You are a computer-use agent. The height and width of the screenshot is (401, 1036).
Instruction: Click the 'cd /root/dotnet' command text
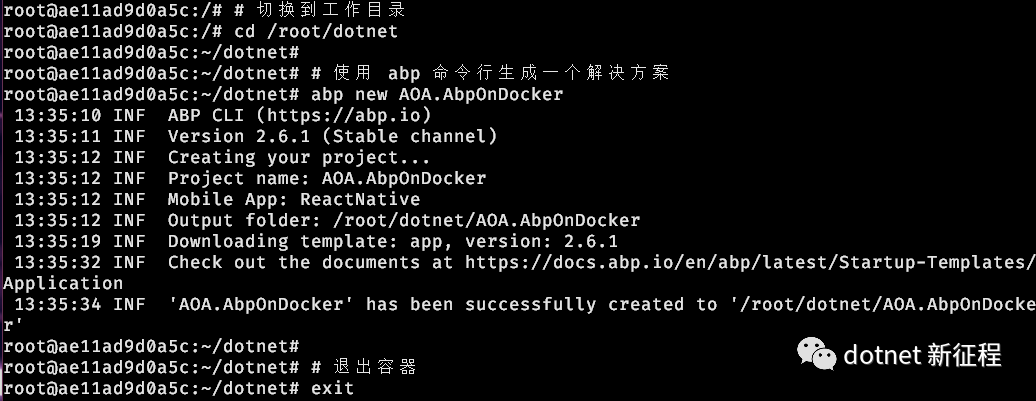pos(316,31)
